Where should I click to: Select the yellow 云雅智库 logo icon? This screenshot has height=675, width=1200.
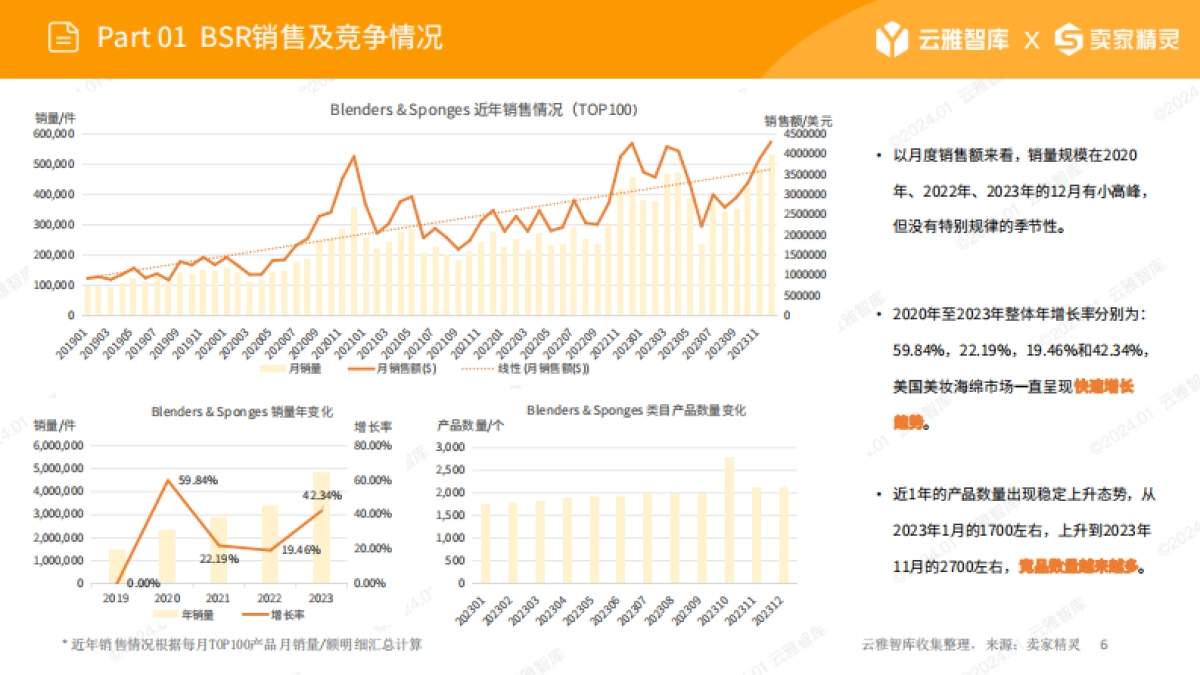coord(893,34)
